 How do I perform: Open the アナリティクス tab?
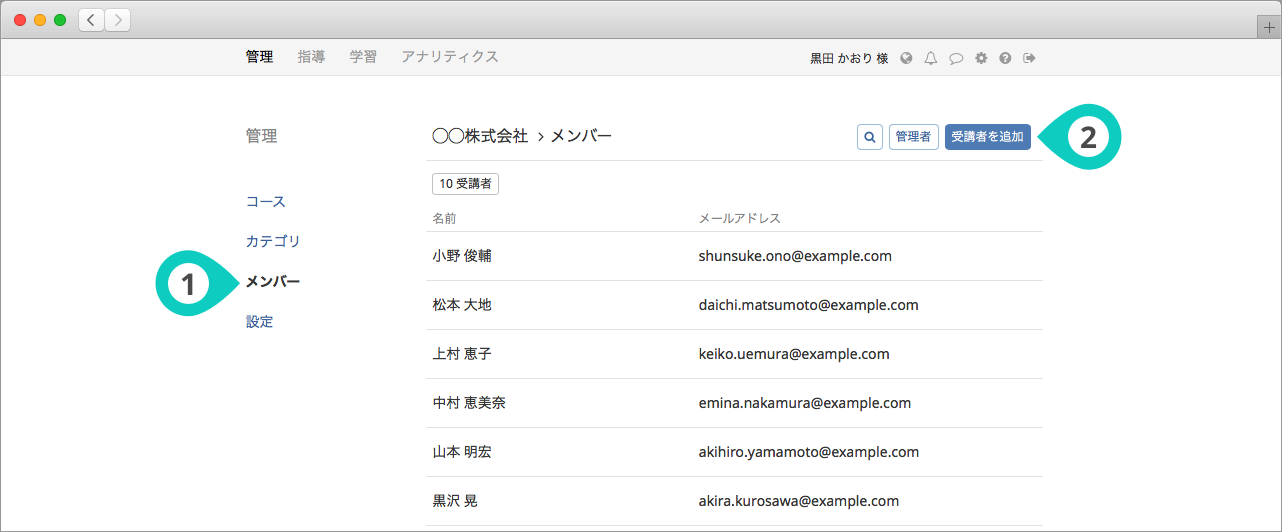pos(449,57)
